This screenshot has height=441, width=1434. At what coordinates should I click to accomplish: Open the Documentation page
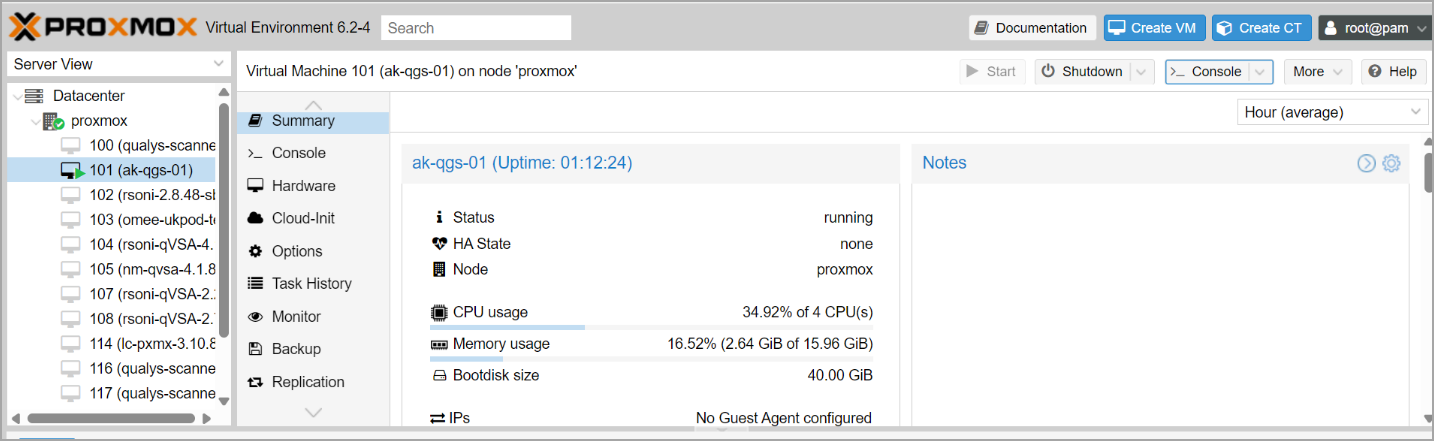(1032, 28)
